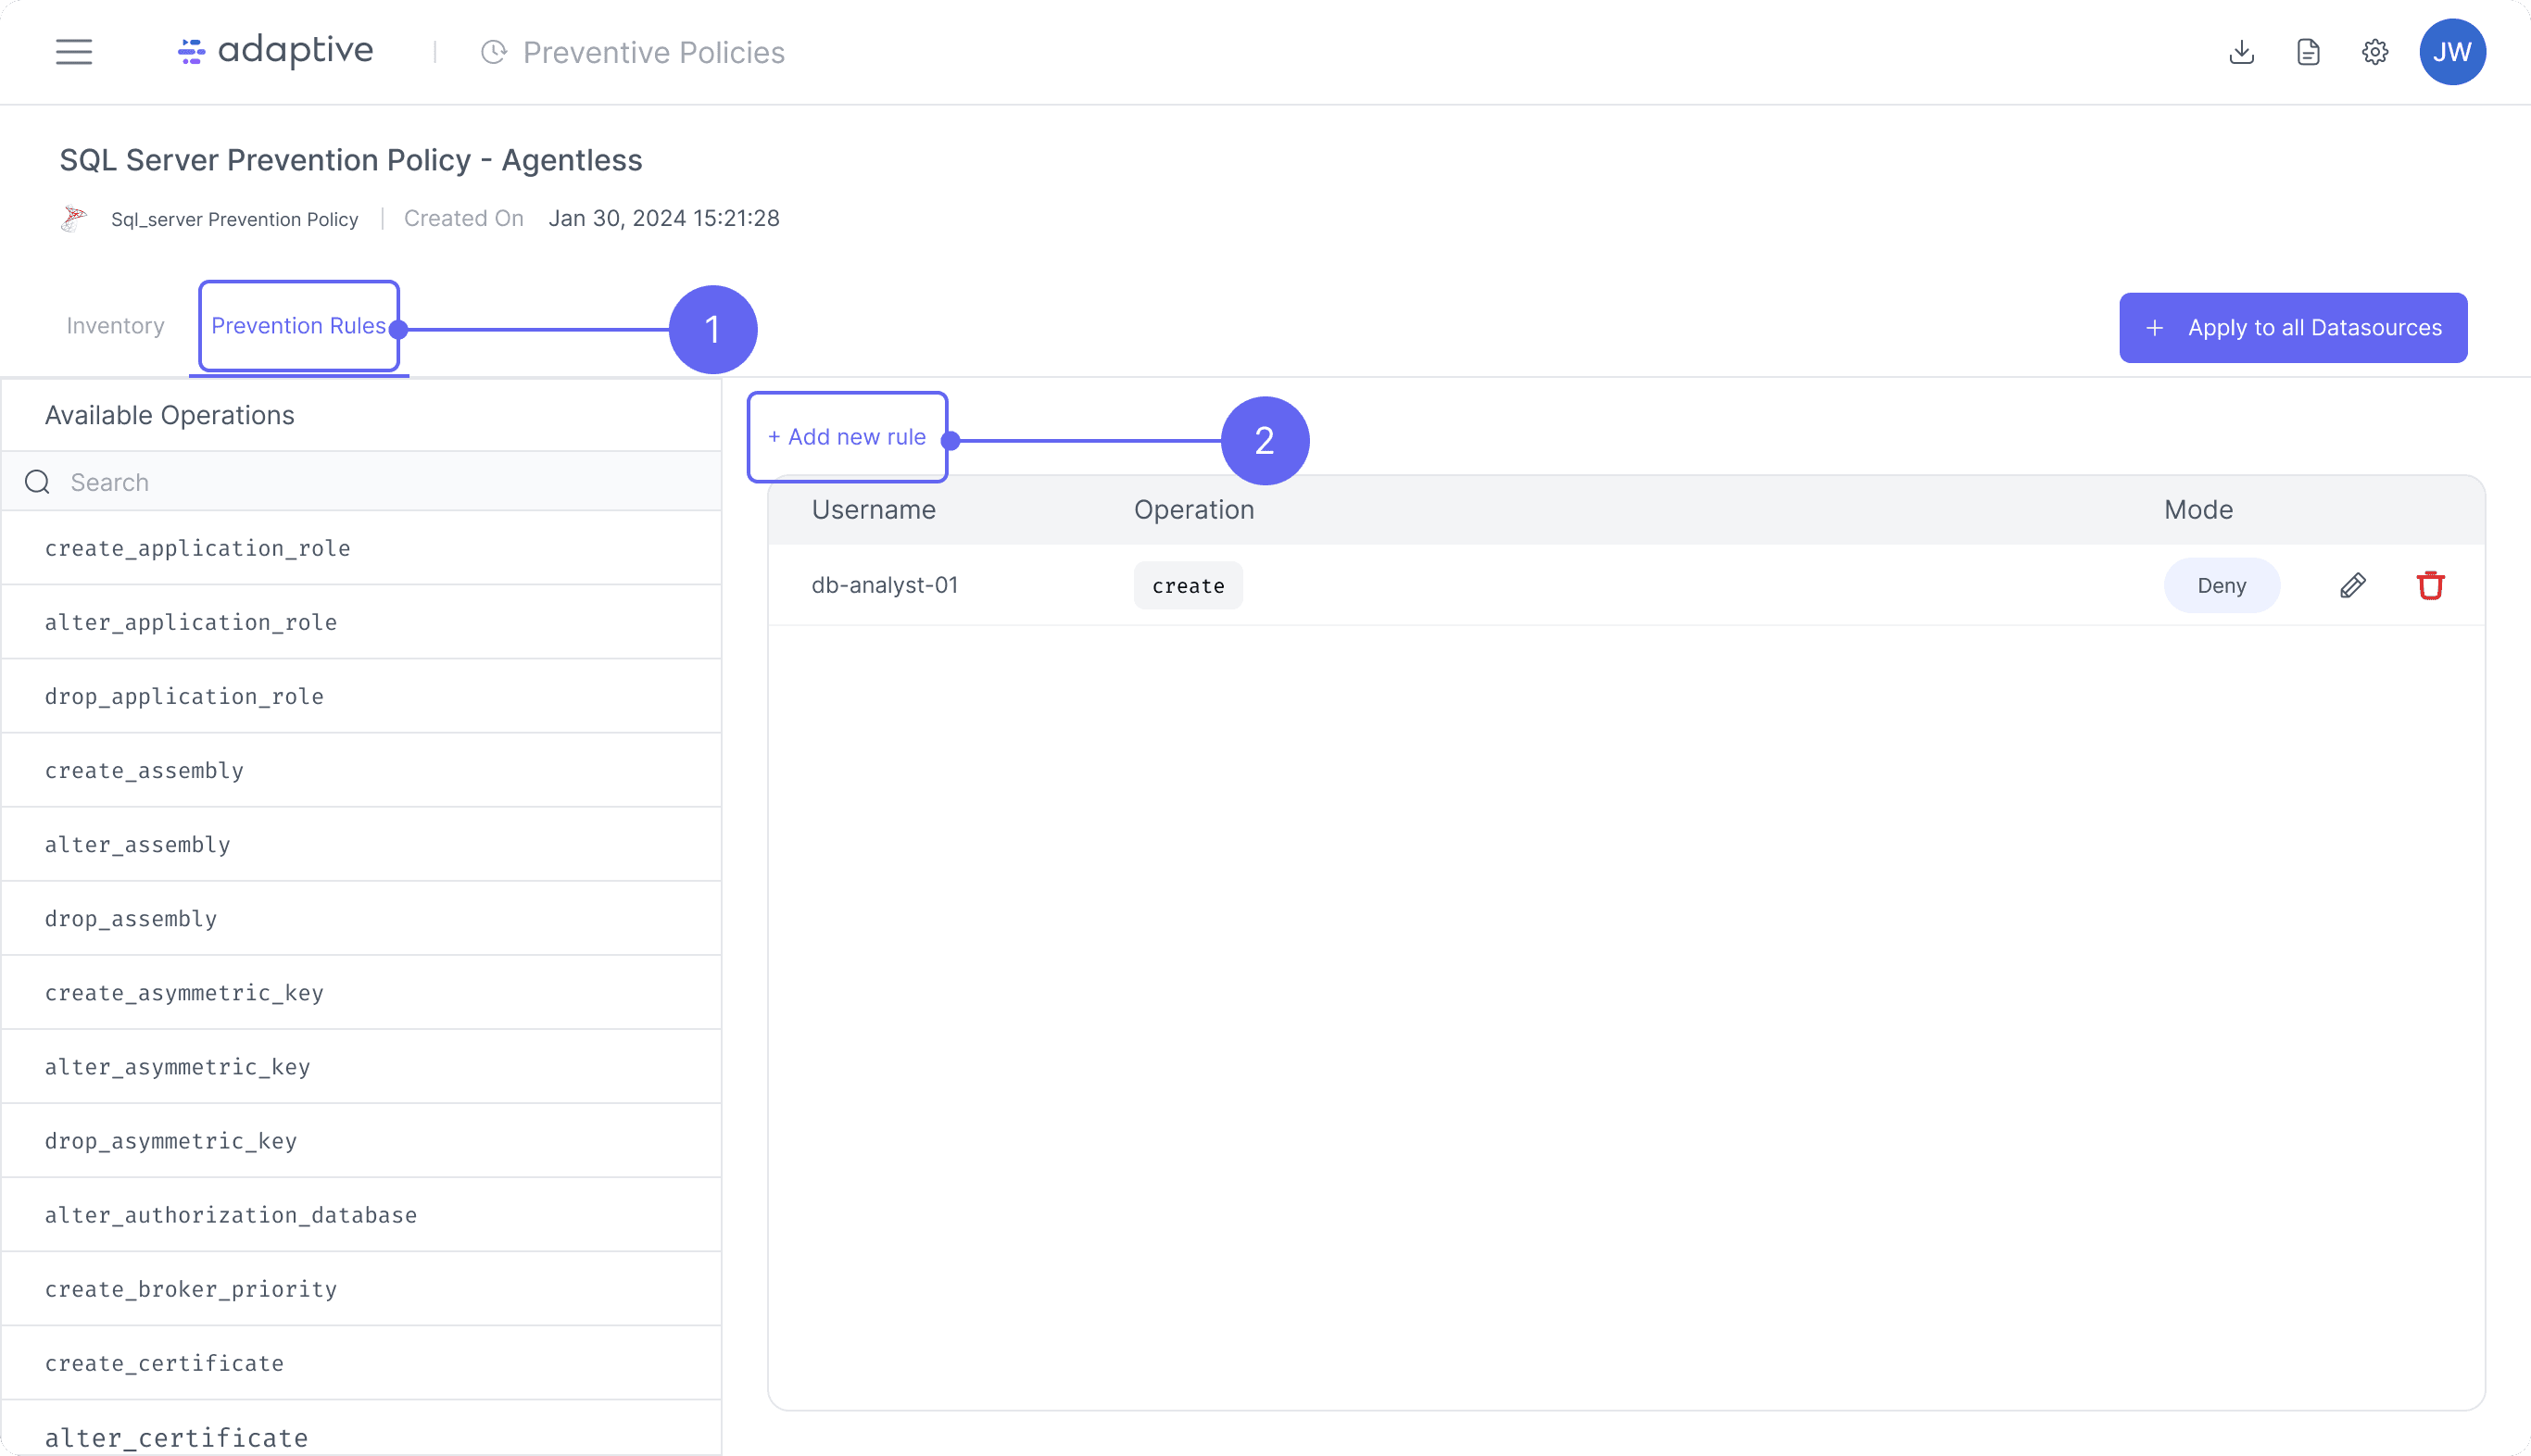The height and width of the screenshot is (1456, 2531).
Task: Select alter_asymmetric_key operation
Action: tap(361, 1066)
